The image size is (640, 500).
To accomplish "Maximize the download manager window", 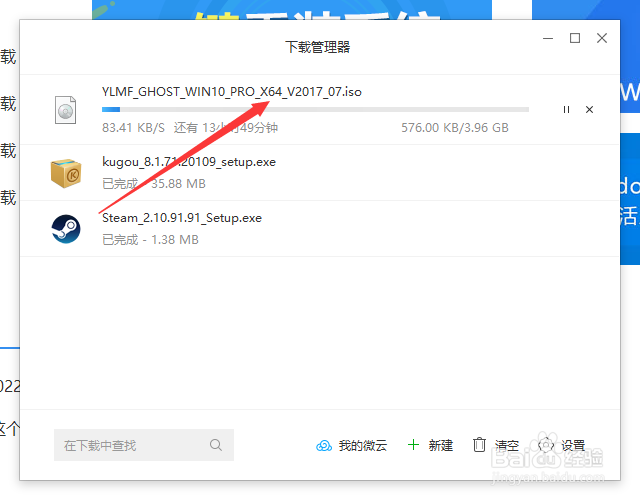I will pos(575,38).
